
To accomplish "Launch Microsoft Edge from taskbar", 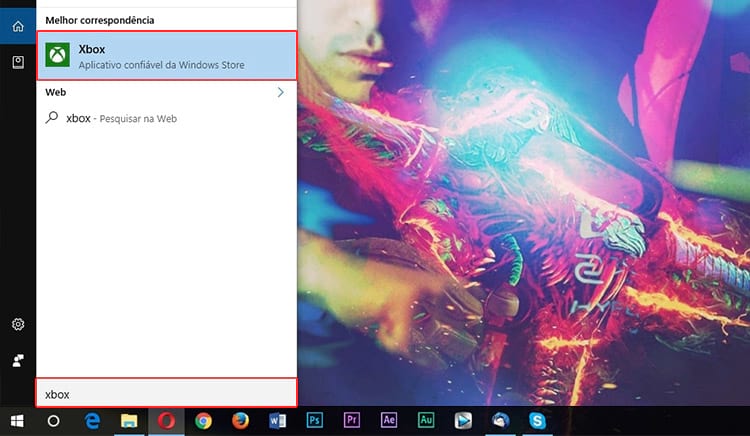I will 92,421.
